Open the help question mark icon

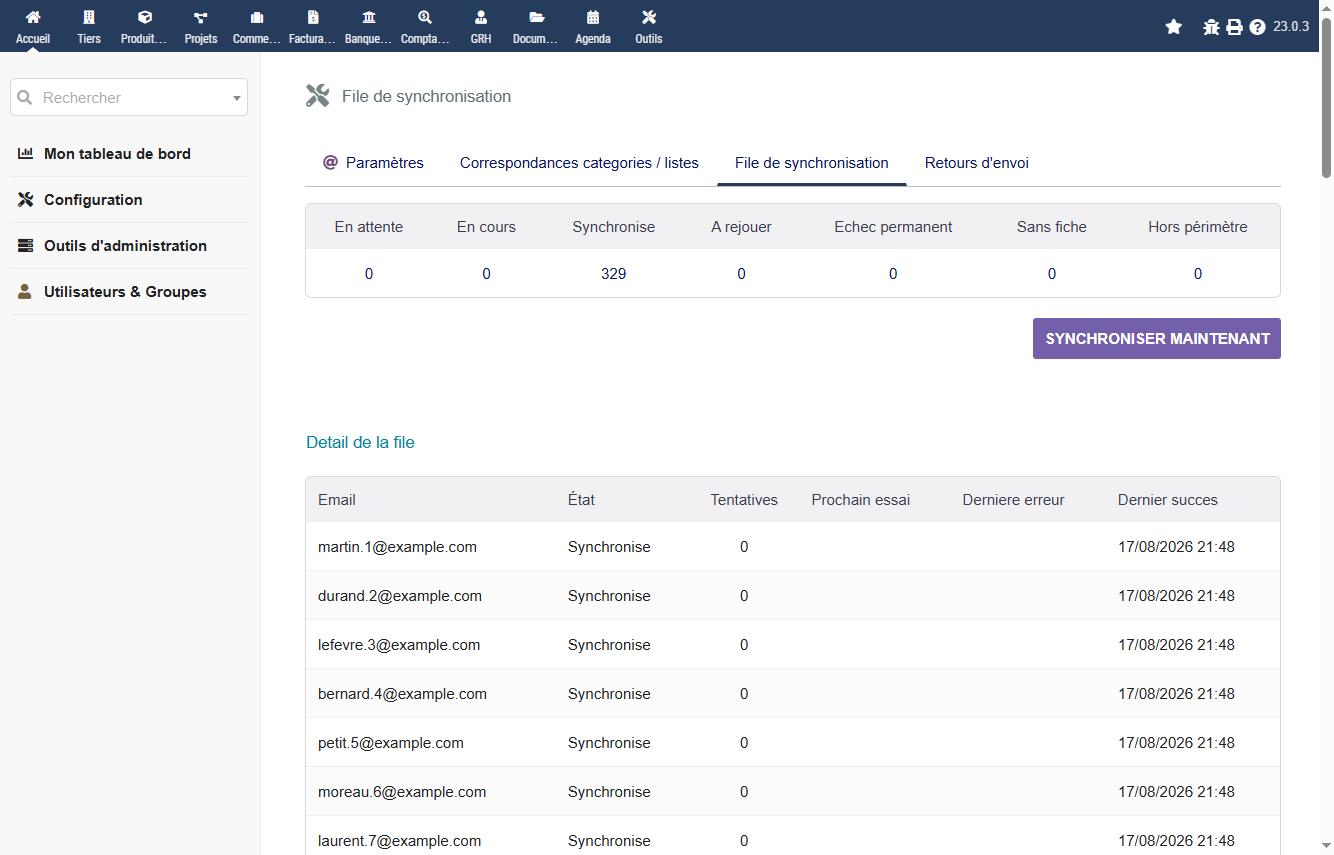[1257, 27]
